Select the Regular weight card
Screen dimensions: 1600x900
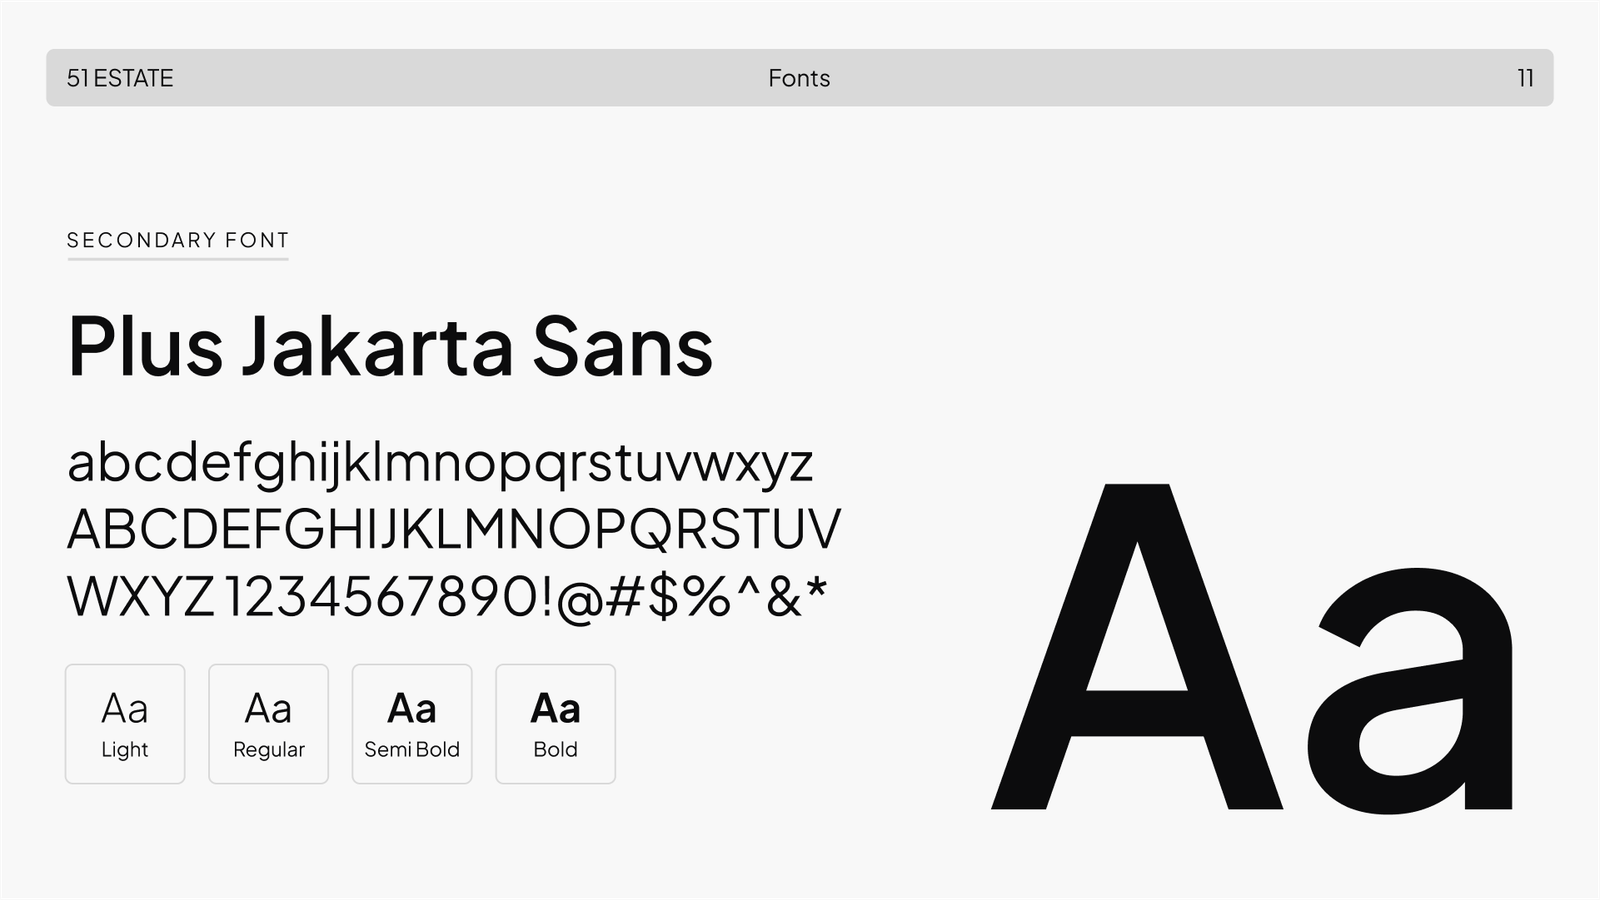coord(268,724)
